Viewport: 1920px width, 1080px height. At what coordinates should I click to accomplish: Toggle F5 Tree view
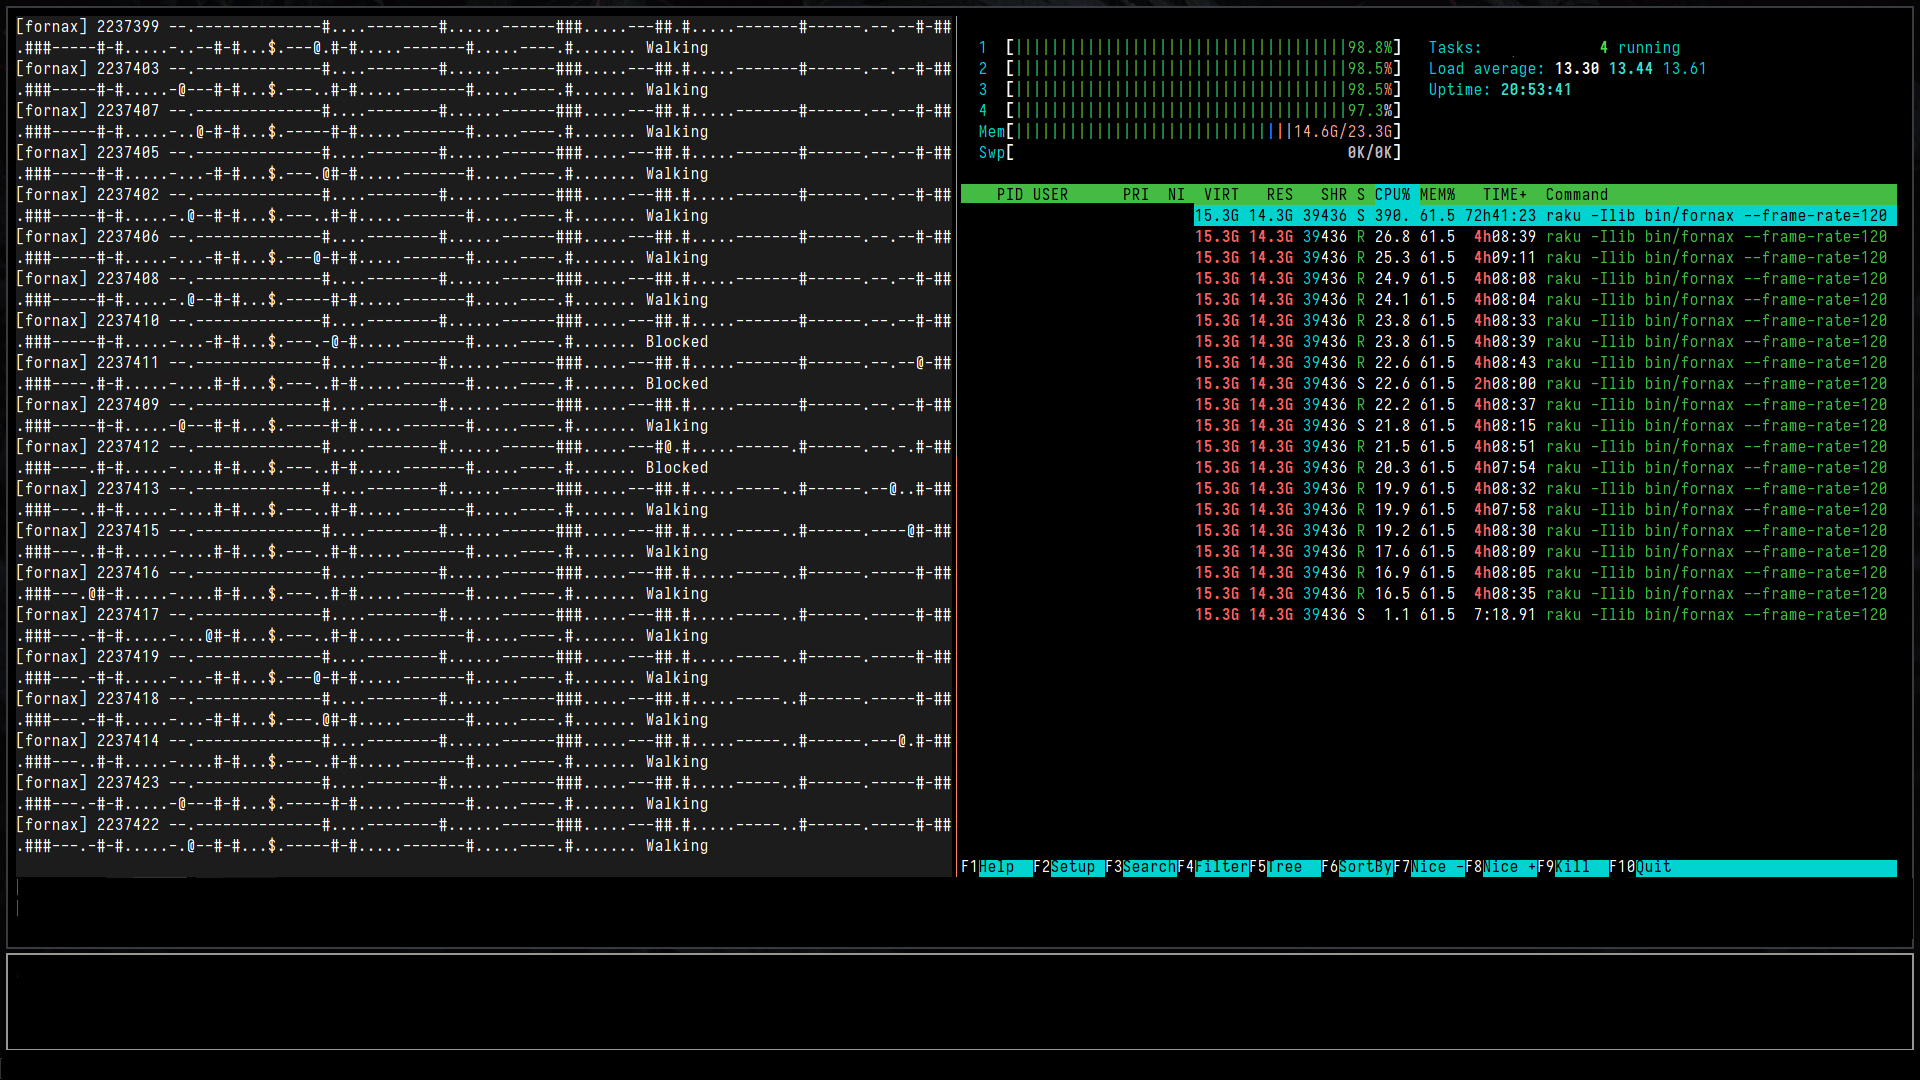(1284, 867)
